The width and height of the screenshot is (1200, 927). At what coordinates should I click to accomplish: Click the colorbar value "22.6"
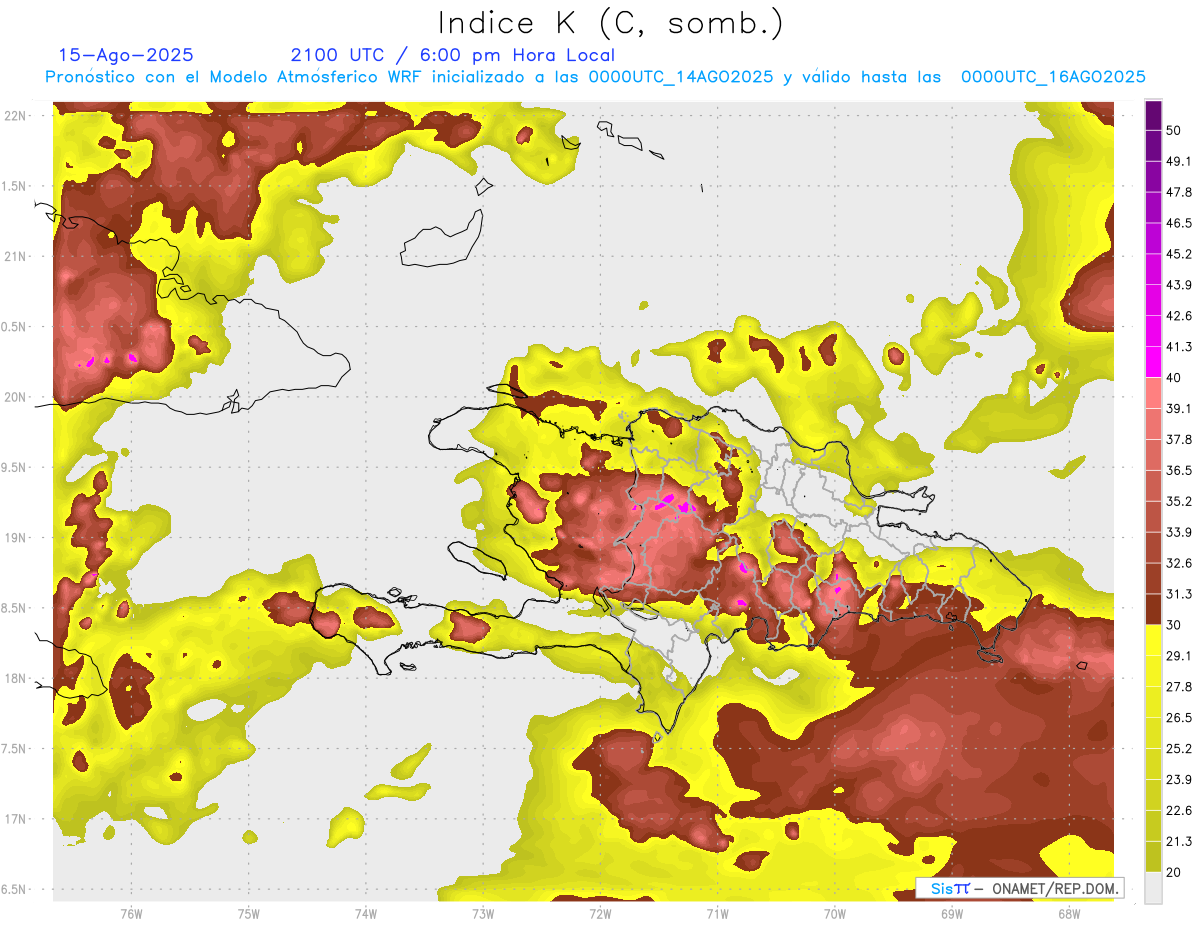pos(1178,811)
